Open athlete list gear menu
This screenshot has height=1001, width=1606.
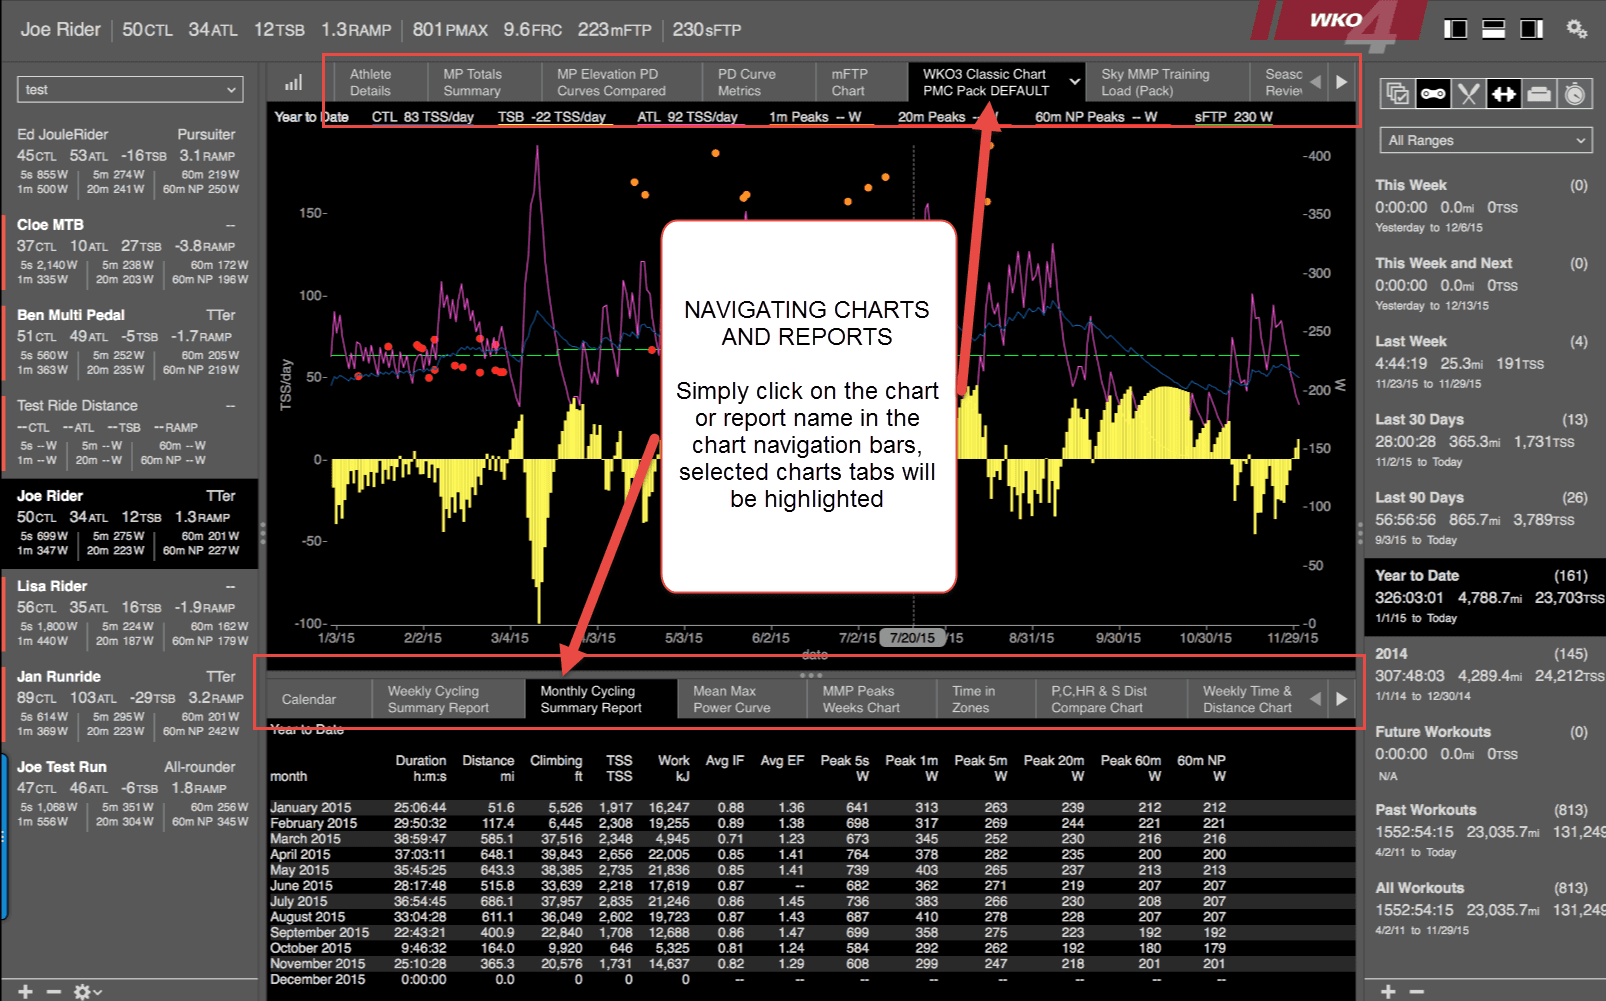click(86, 991)
